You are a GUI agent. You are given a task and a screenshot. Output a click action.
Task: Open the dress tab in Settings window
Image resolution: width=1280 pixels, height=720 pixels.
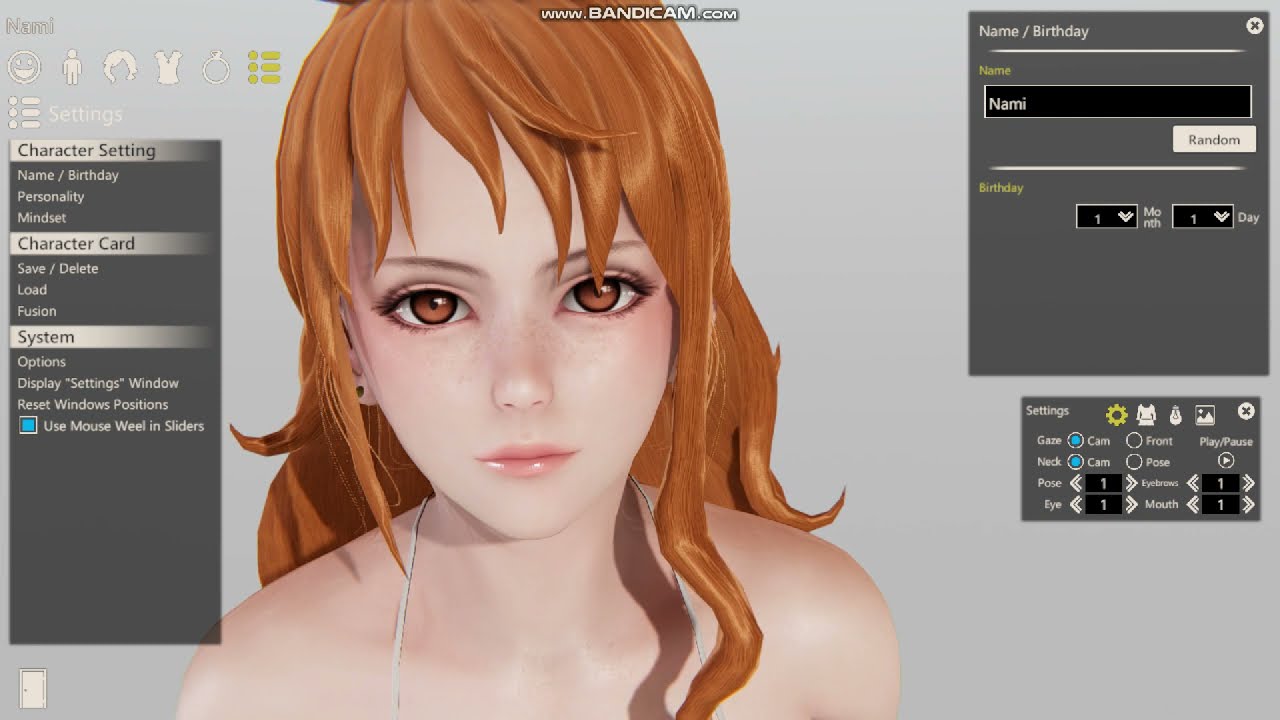pyautogui.click(x=1146, y=414)
